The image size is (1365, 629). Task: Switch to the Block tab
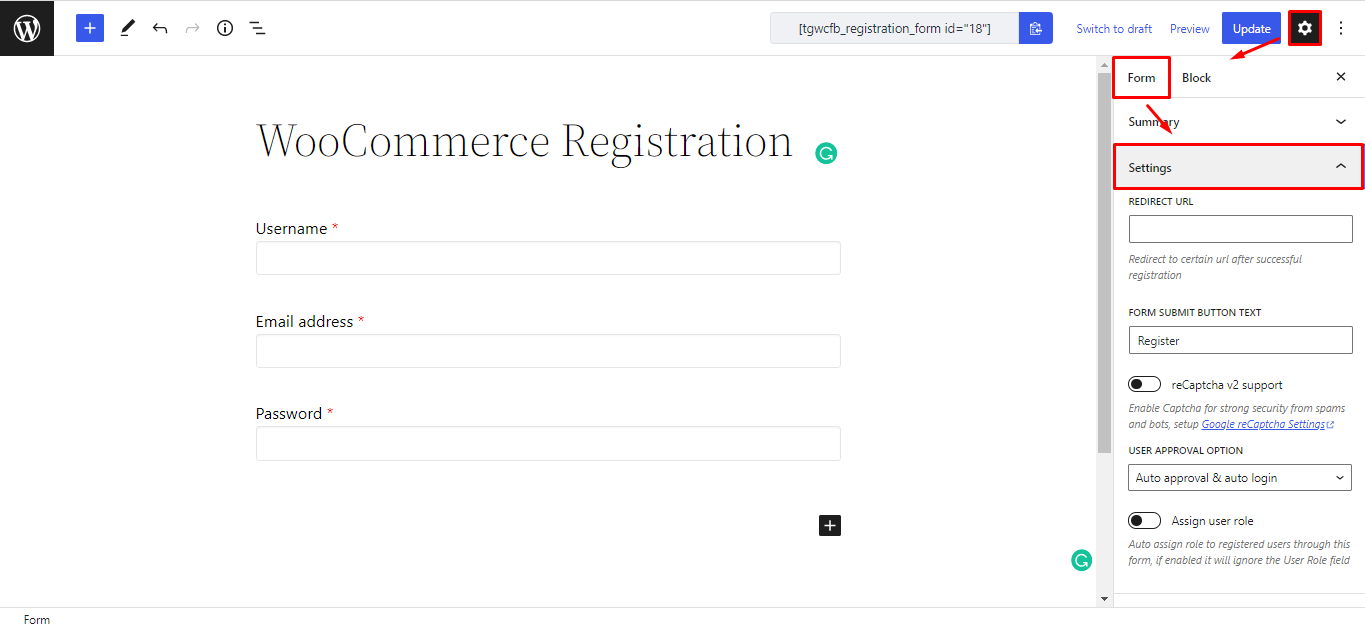click(x=1196, y=77)
